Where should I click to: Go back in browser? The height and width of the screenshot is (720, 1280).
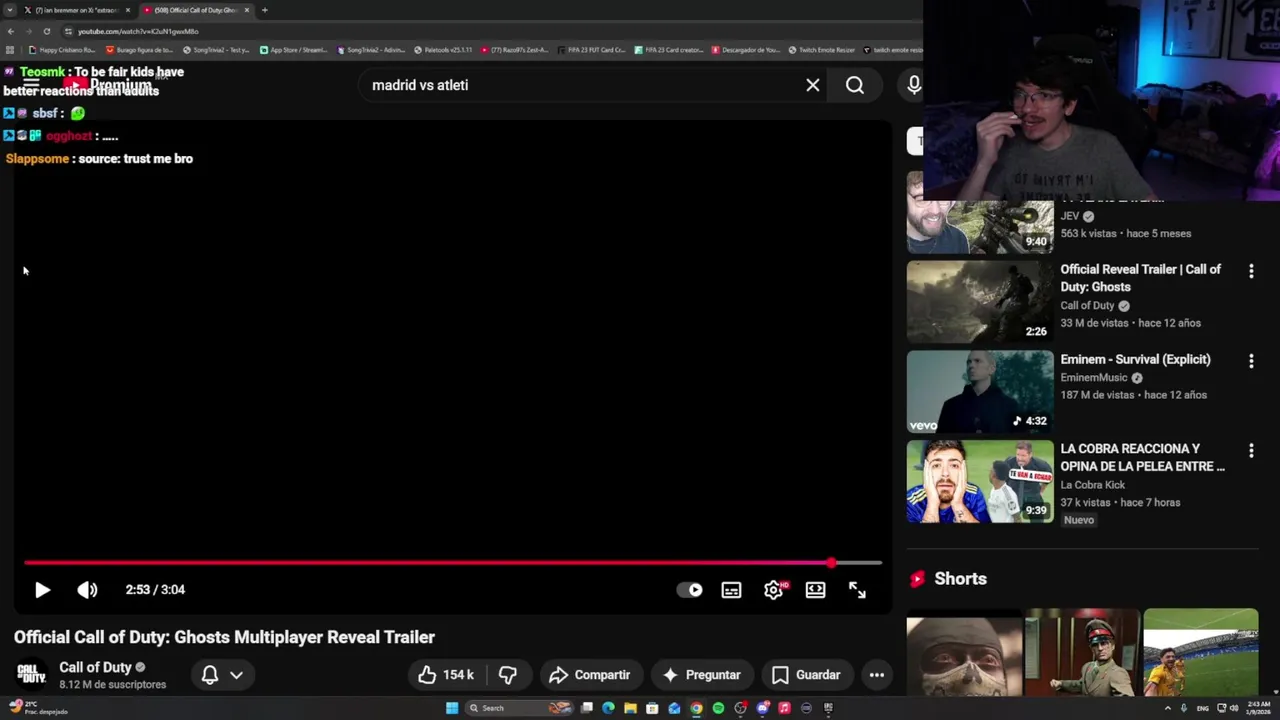10,31
